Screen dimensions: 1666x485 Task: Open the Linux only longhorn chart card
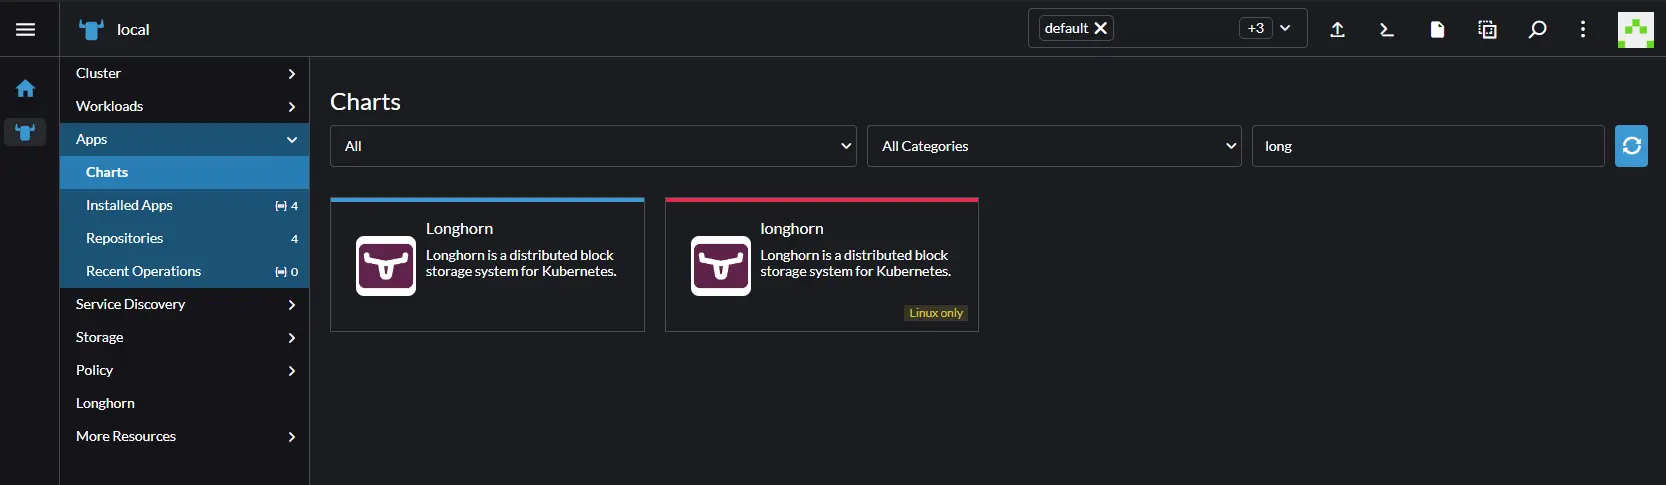[x=821, y=264]
